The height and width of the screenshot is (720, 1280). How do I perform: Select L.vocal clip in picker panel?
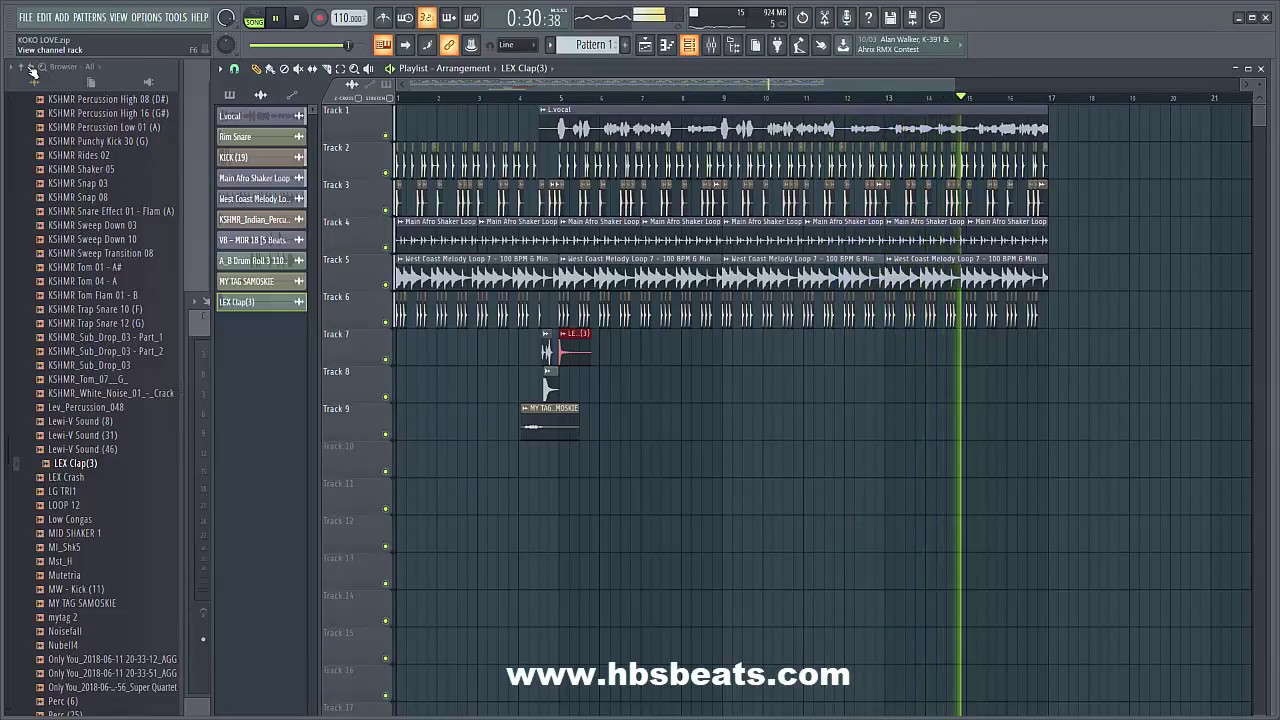click(261, 116)
